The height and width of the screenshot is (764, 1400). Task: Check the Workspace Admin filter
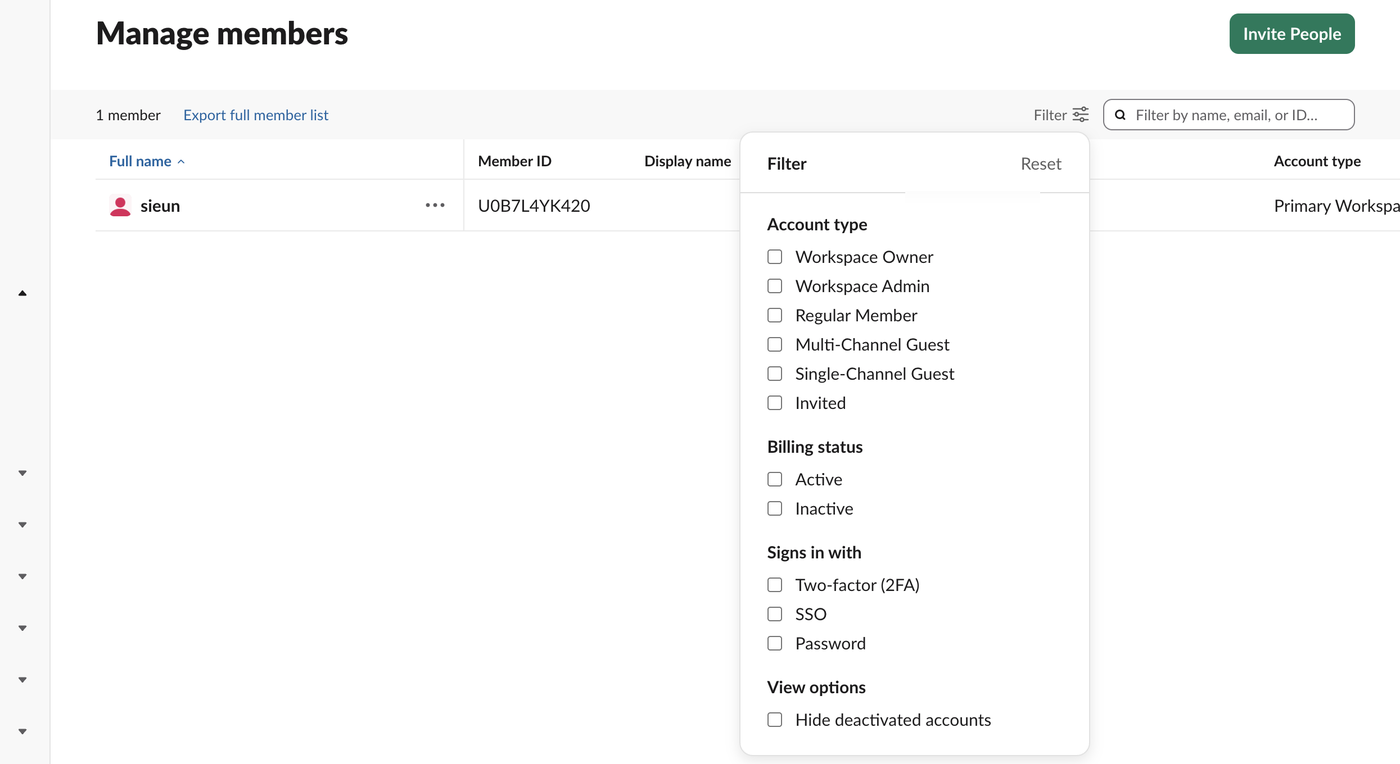pos(775,286)
